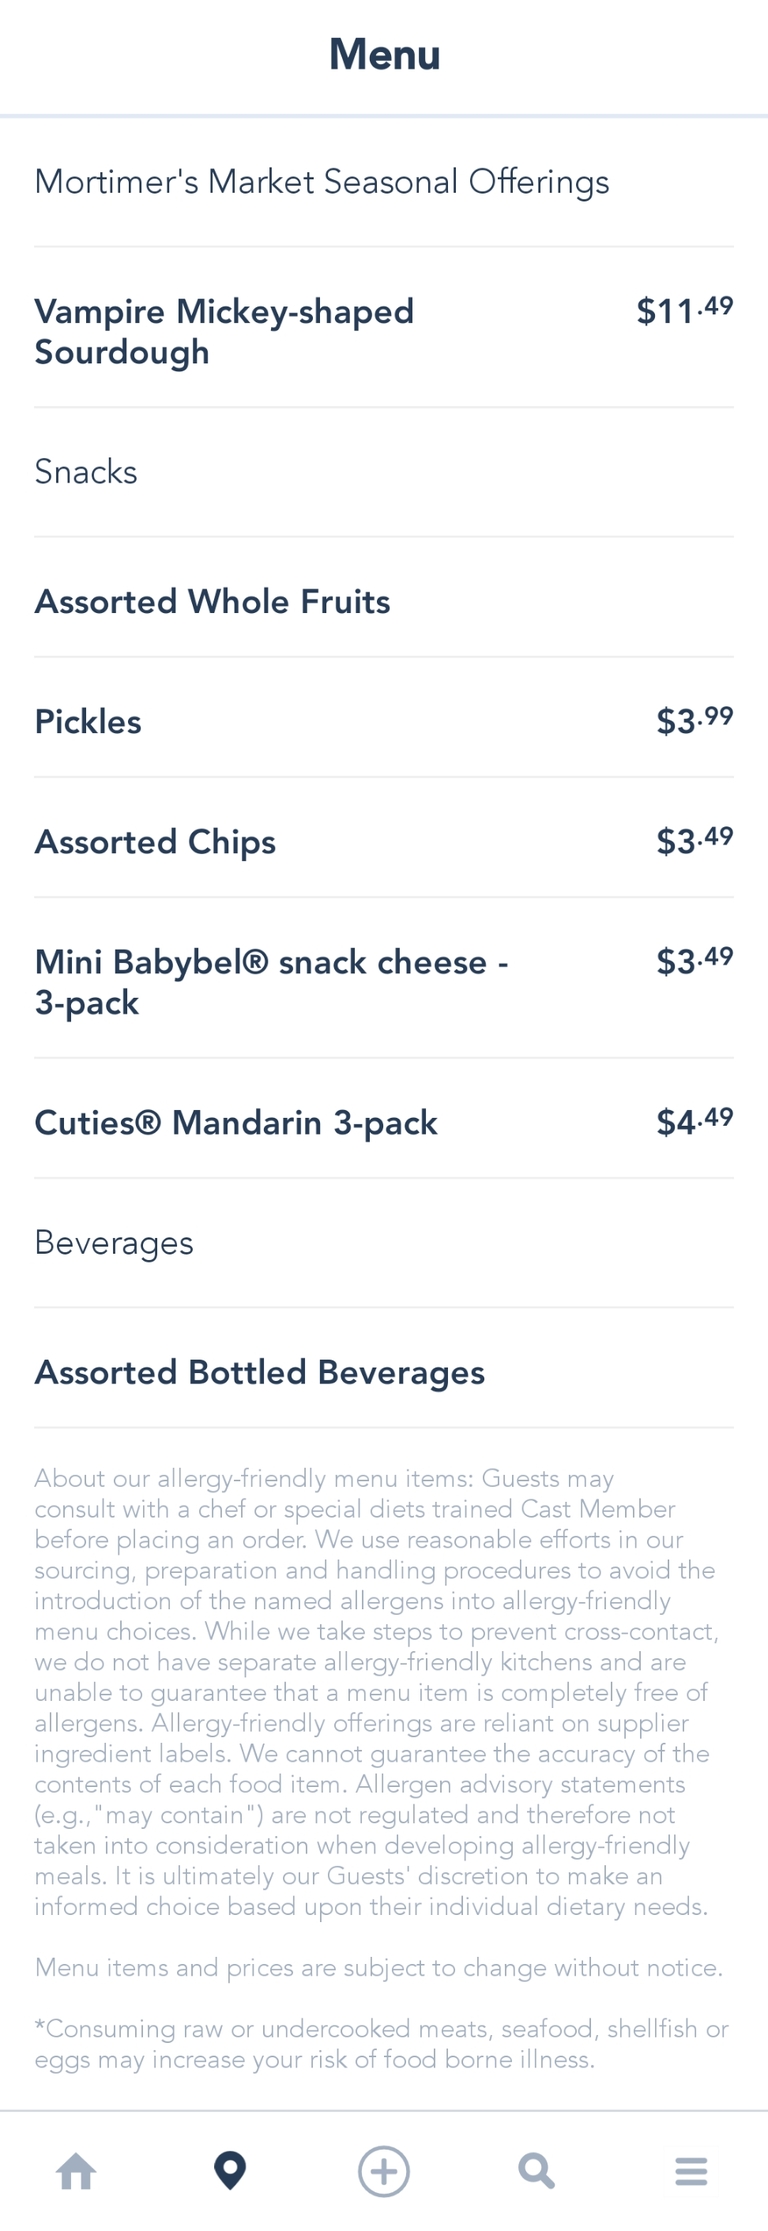Tap the home icon in bottom navigation
The image size is (768, 2231).
(x=77, y=2171)
